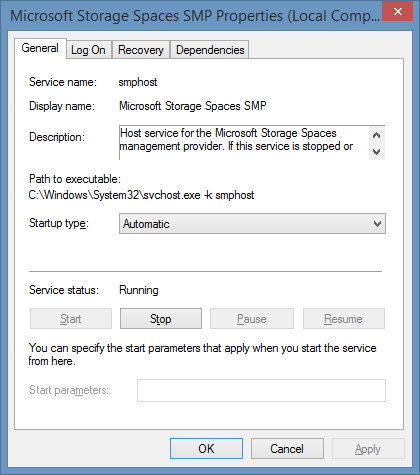Click inside the Description text box
Image resolution: width=420 pixels, height=475 pixels.
[x=244, y=143]
